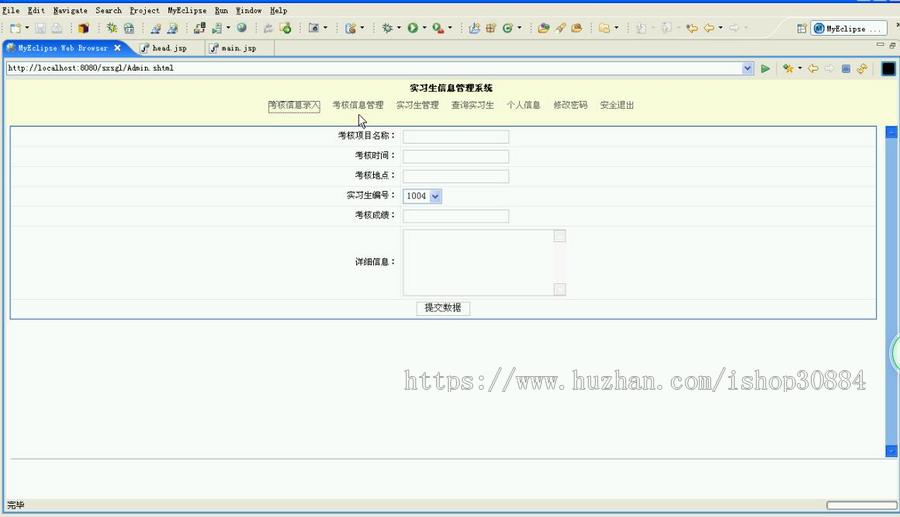The image size is (900, 517).
Task: Open the Run menu
Action: tap(221, 10)
